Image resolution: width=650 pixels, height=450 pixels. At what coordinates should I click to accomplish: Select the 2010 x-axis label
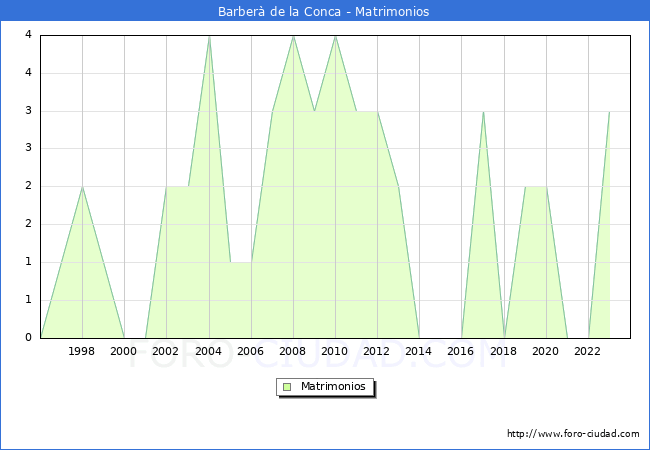[335, 351]
